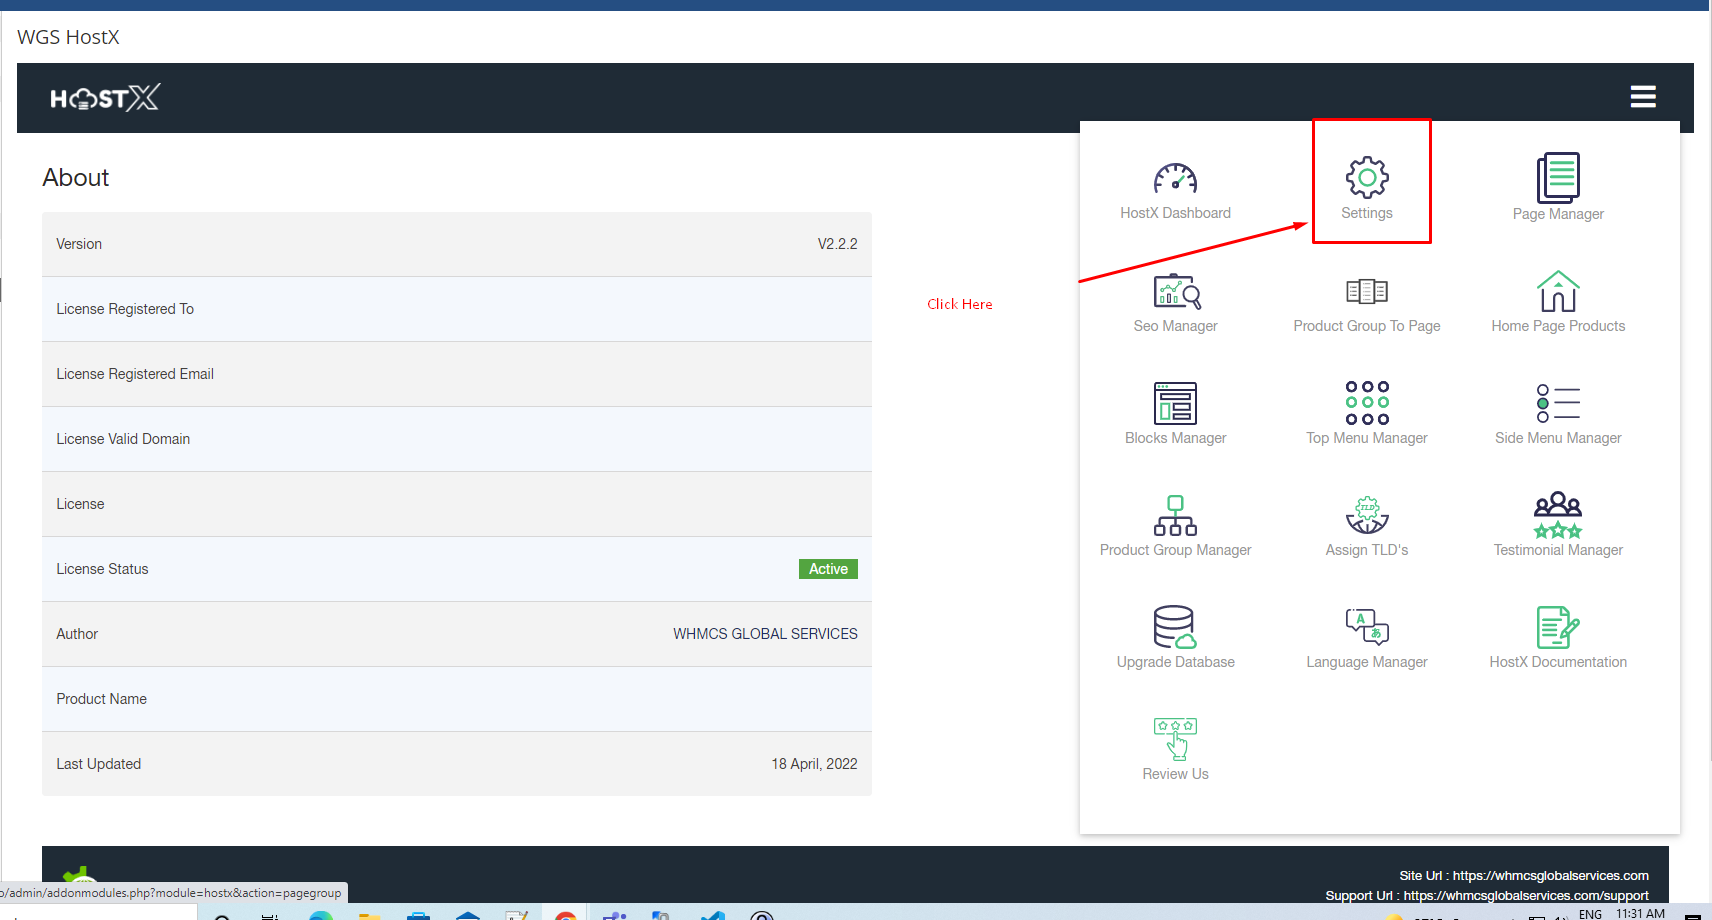The height and width of the screenshot is (920, 1712).
Task: Open the Support Url link in footer
Action: tap(1525, 895)
